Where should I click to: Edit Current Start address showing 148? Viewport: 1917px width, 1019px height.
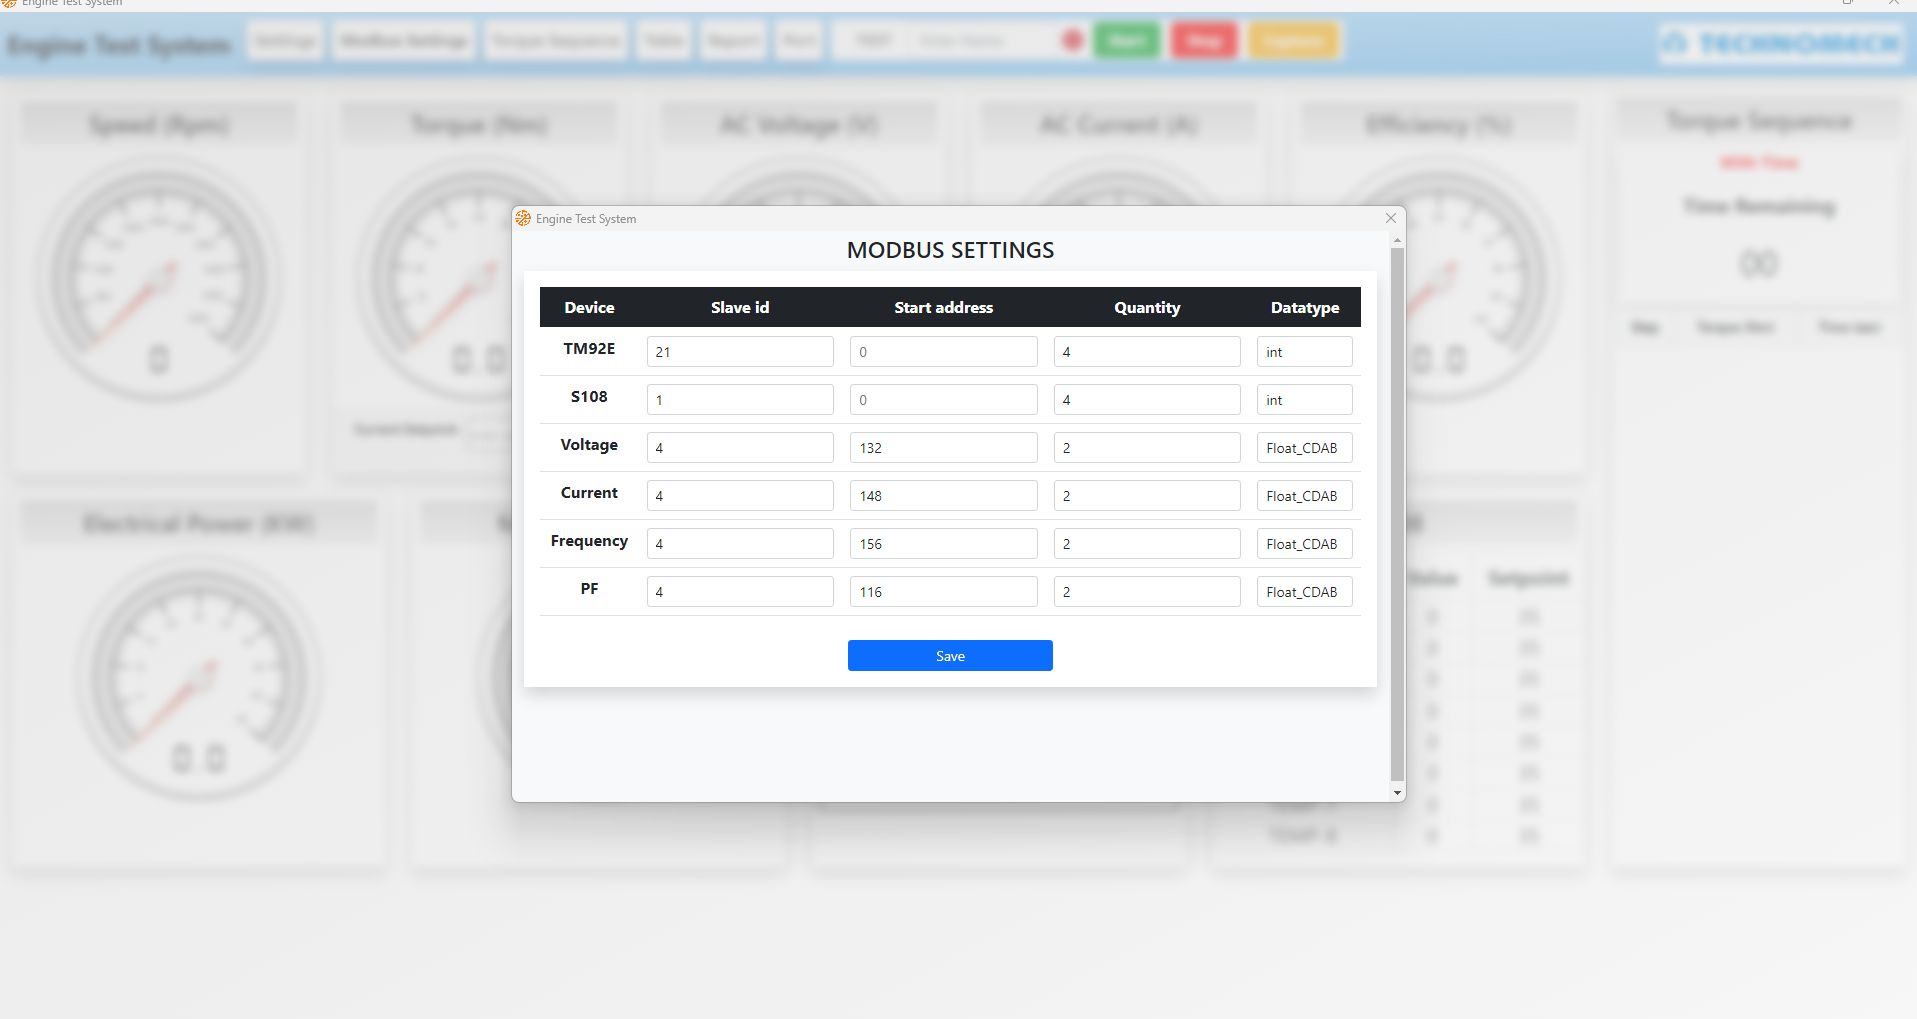943,495
